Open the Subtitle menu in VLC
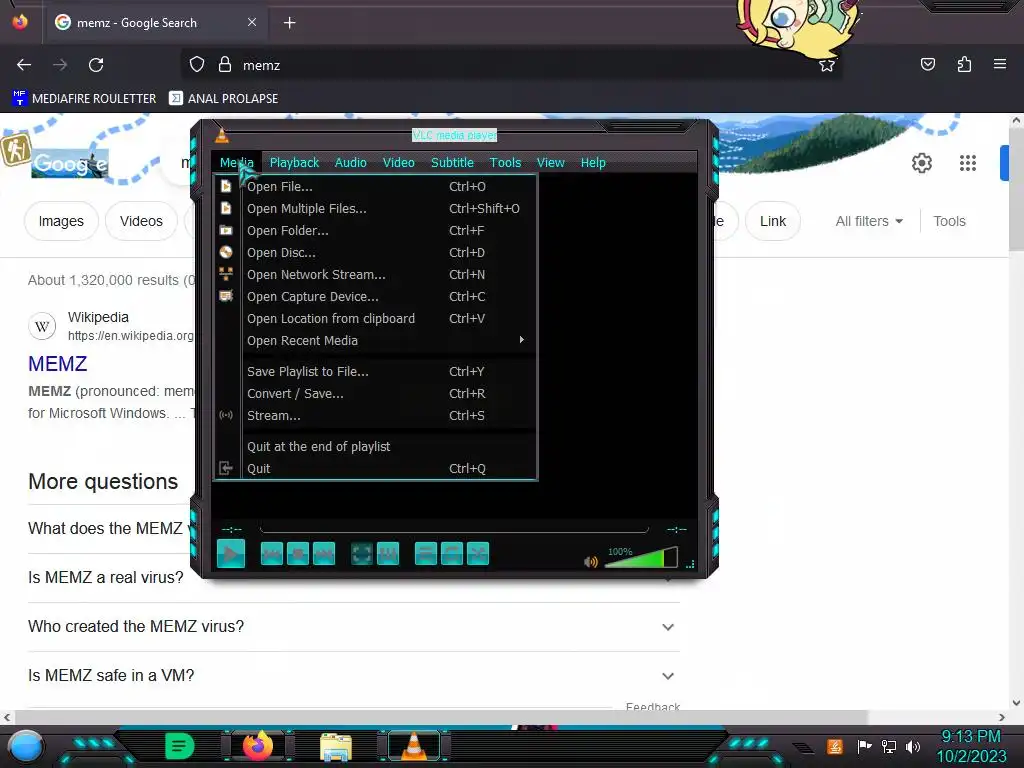The width and height of the screenshot is (1024, 768). (x=452, y=163)
